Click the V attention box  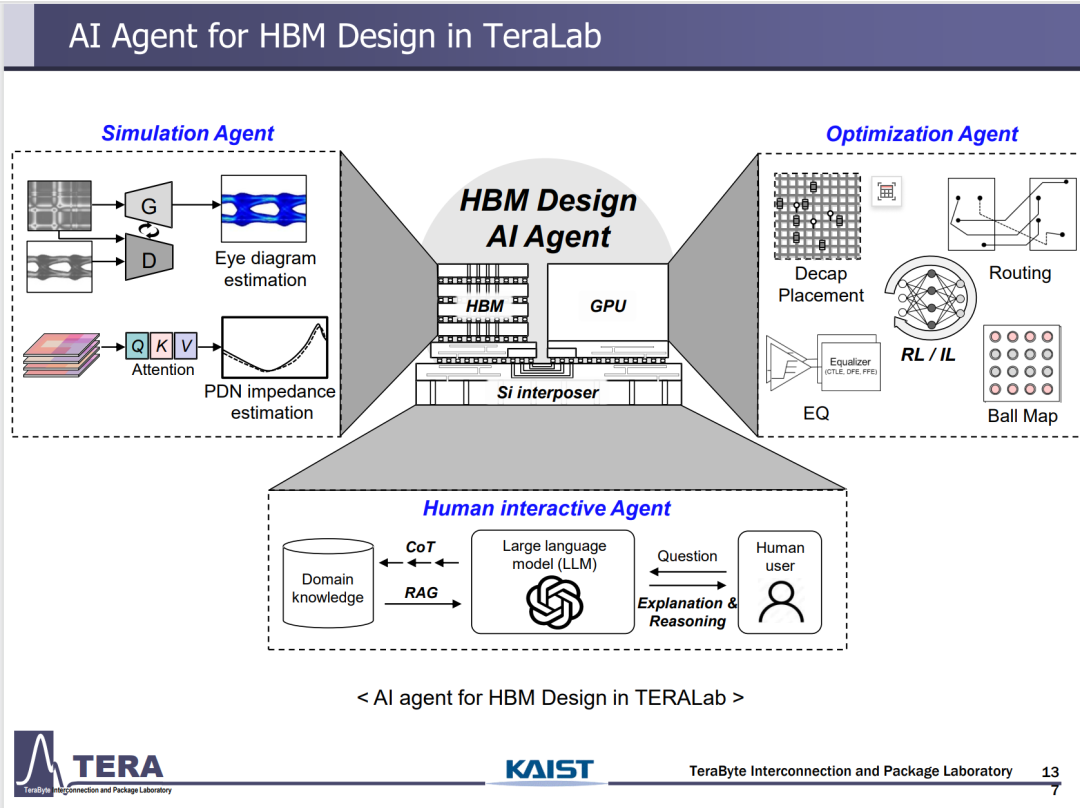(x=186, y=346)
